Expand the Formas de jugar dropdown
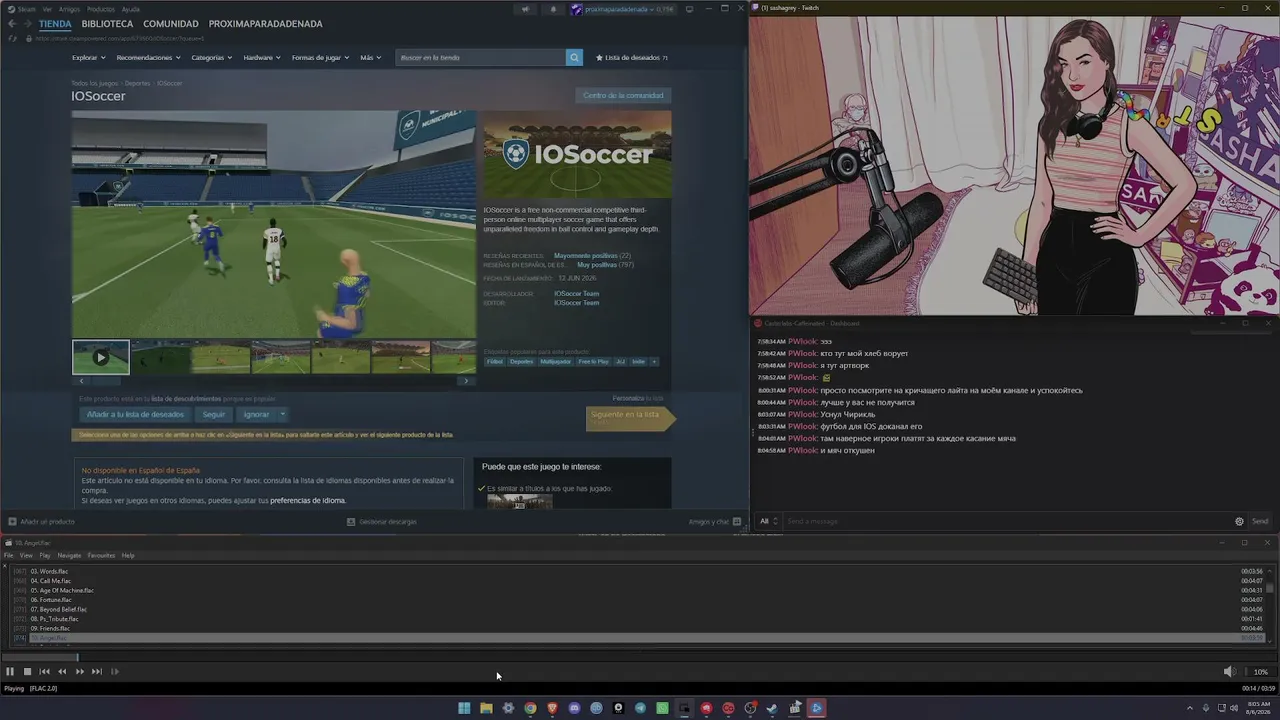This screenshot has height=720, width=1280. pyautogui.click(x=320, y=58)
